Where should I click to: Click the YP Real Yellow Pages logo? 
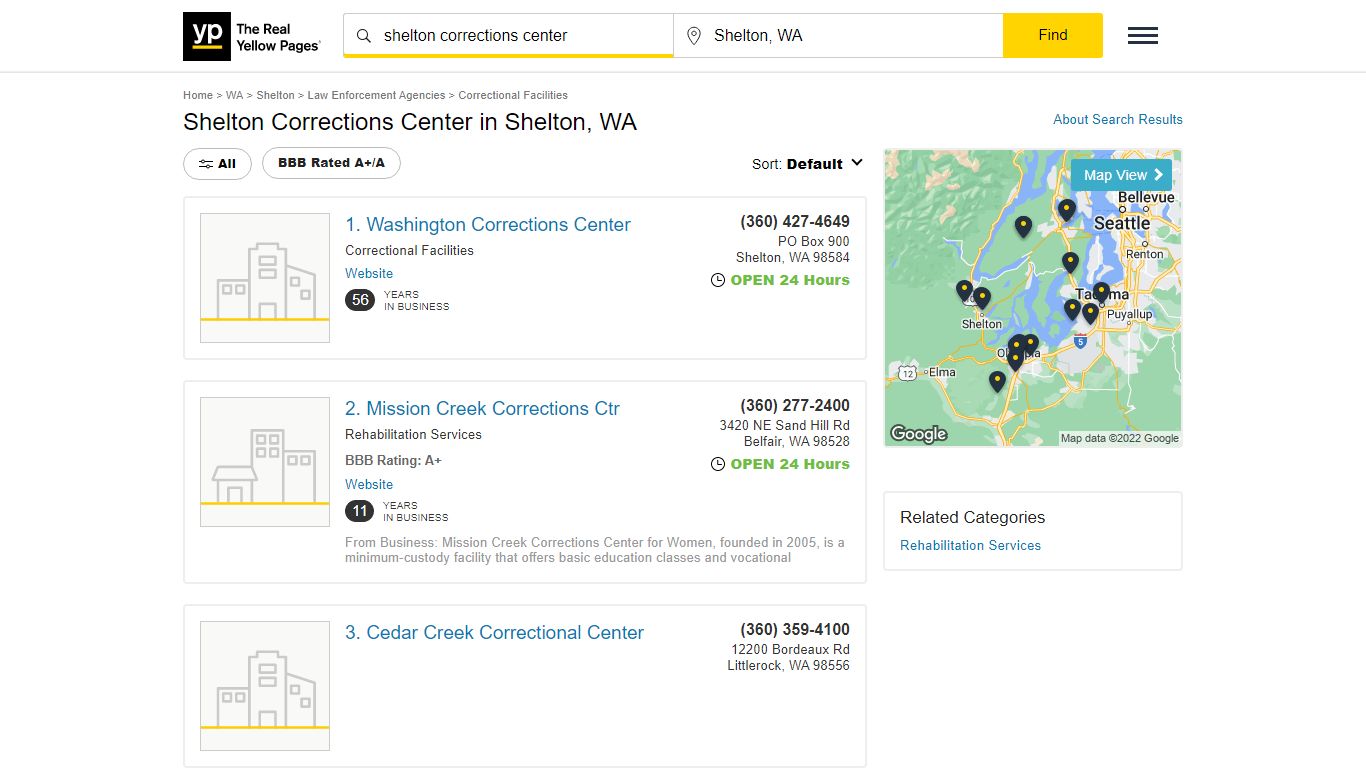[252, 36]
